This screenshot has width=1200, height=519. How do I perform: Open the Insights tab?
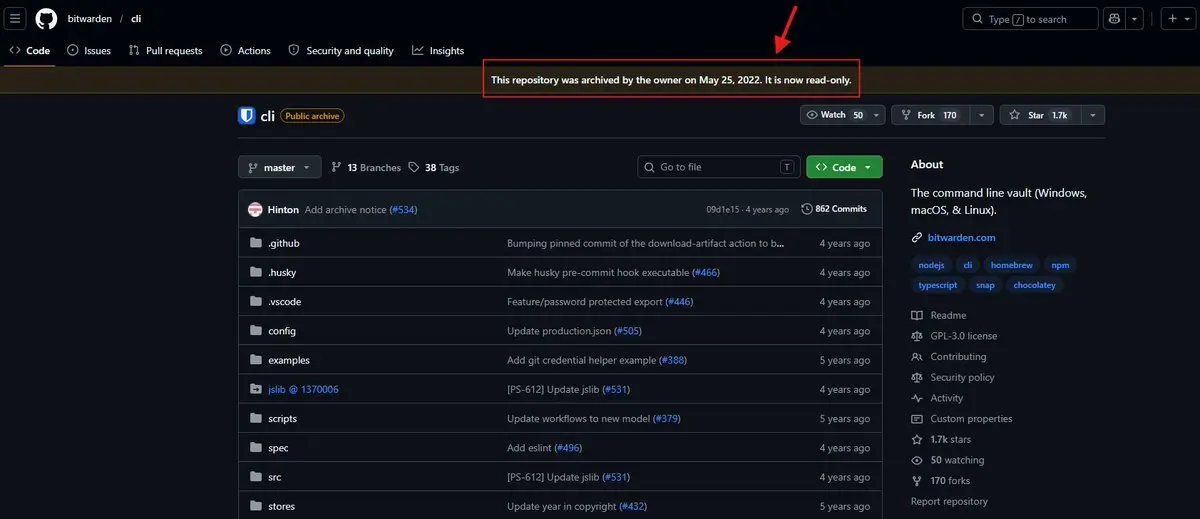point(438,50)
